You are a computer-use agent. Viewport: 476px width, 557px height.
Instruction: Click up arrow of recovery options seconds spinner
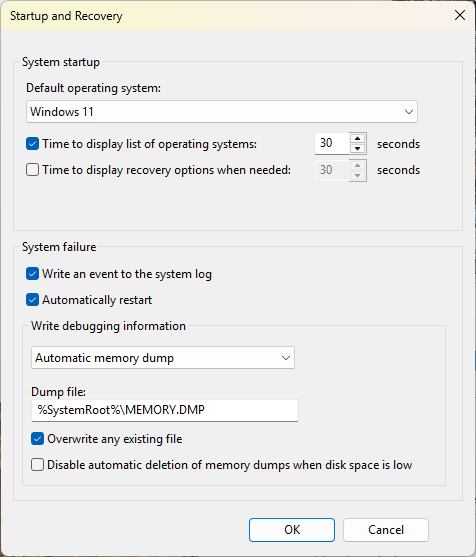point(358,165)
